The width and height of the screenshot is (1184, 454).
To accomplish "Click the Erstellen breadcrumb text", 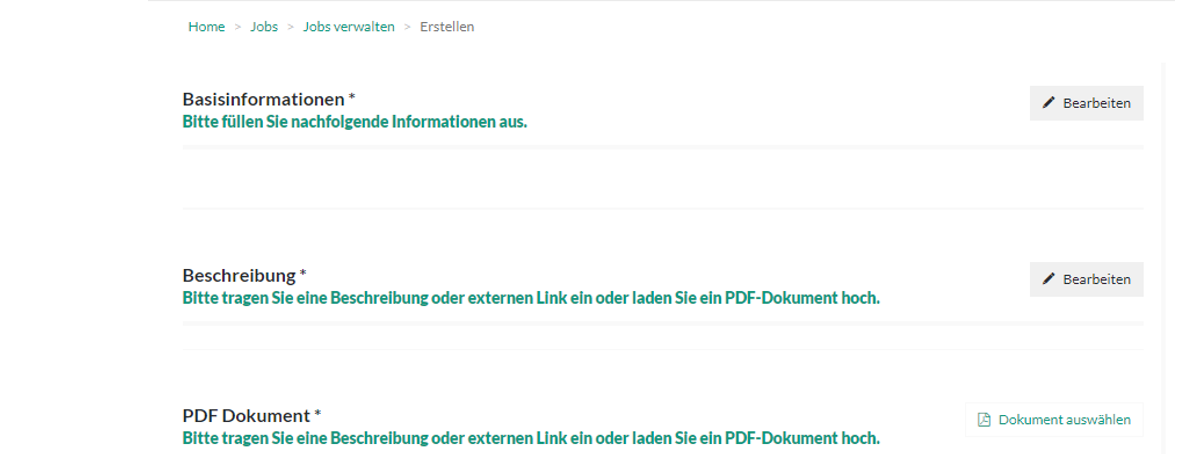I will pos(447,26).
